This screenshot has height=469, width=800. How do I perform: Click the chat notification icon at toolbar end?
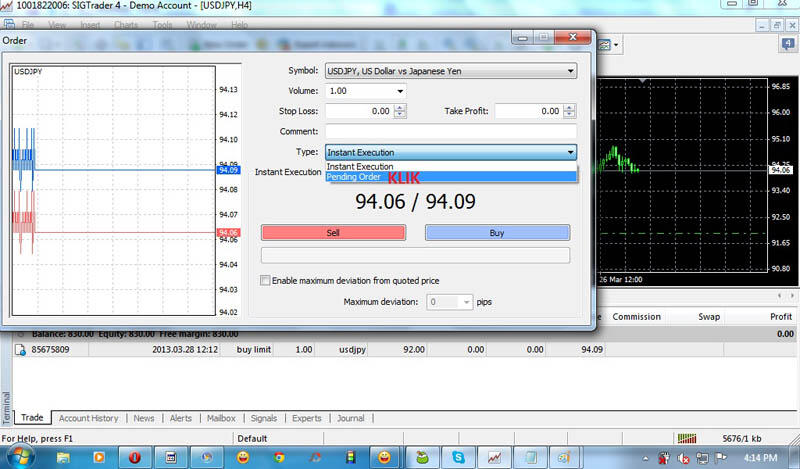[788, 44]
